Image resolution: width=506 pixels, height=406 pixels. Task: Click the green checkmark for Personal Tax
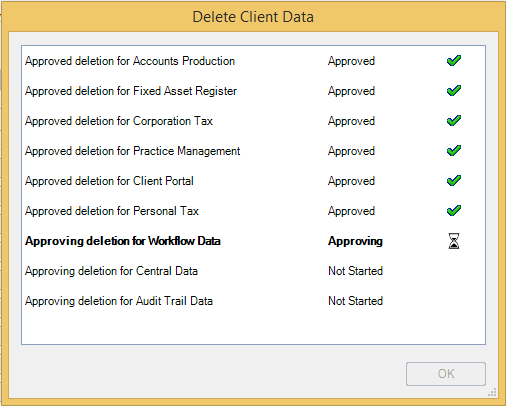[x=454, y=211]
